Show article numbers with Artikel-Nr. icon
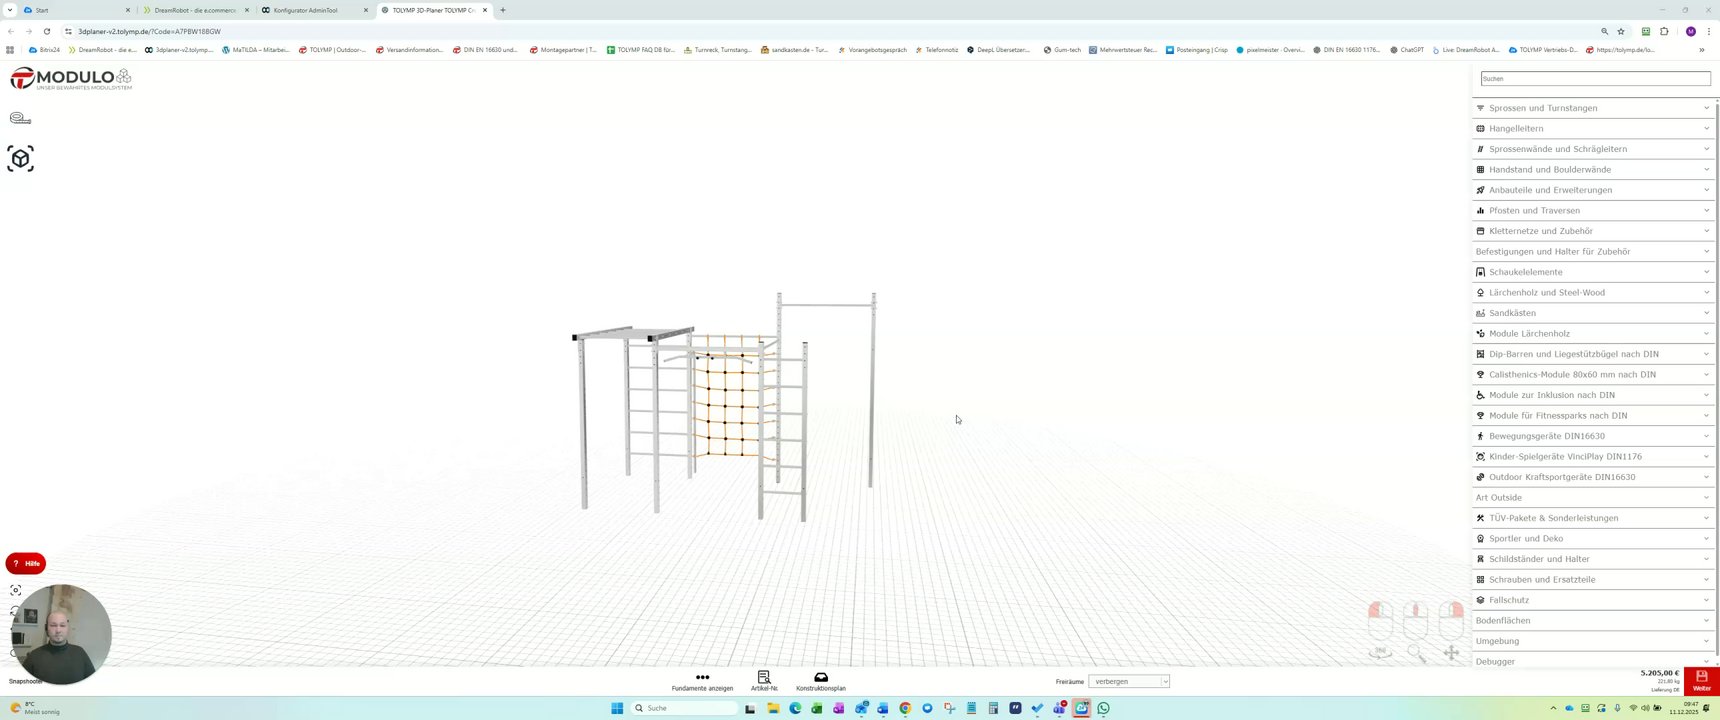The width and height of the screenshot is (1720, 720). pyautogui.click(x=764, y=677)
